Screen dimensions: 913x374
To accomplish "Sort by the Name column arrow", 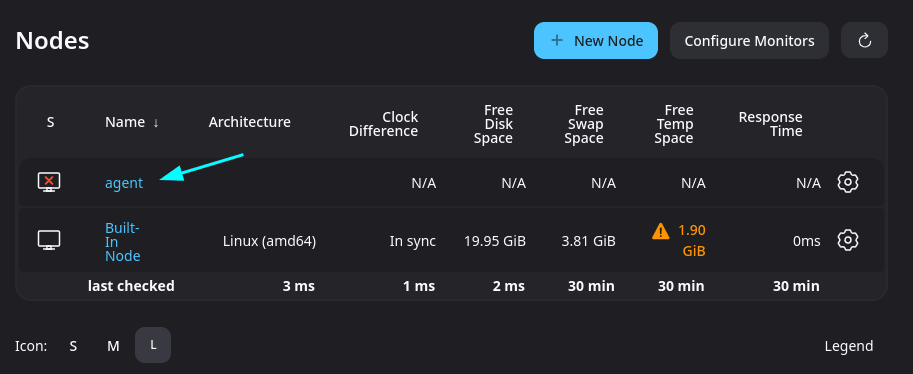I will click(155, 122).
